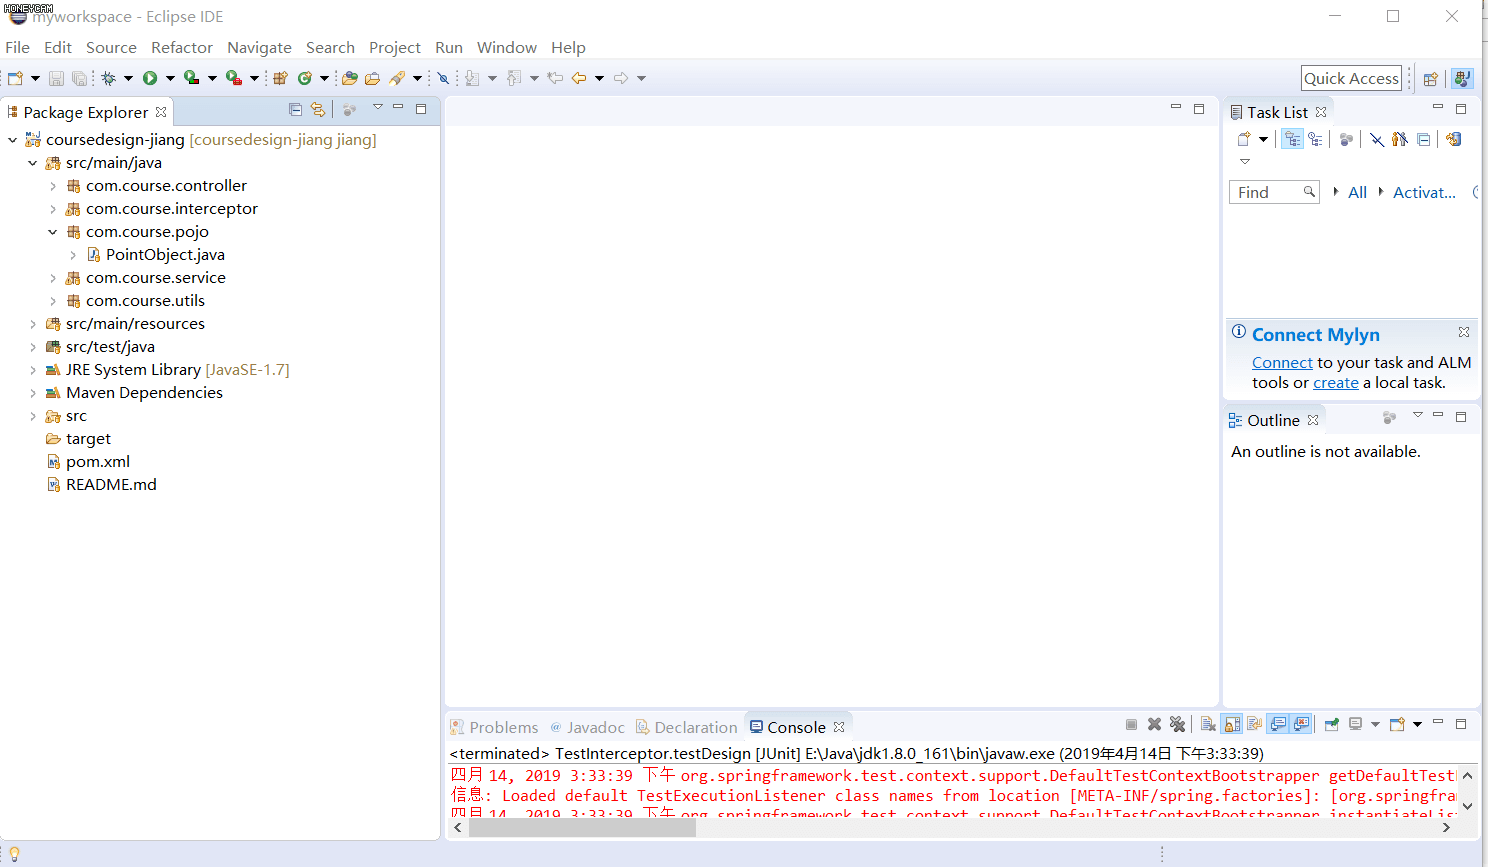Screen dimensions: 1488x867
Task: Toggle Show Only My Tasks in Task List
Action: [x=1399, y=139]
